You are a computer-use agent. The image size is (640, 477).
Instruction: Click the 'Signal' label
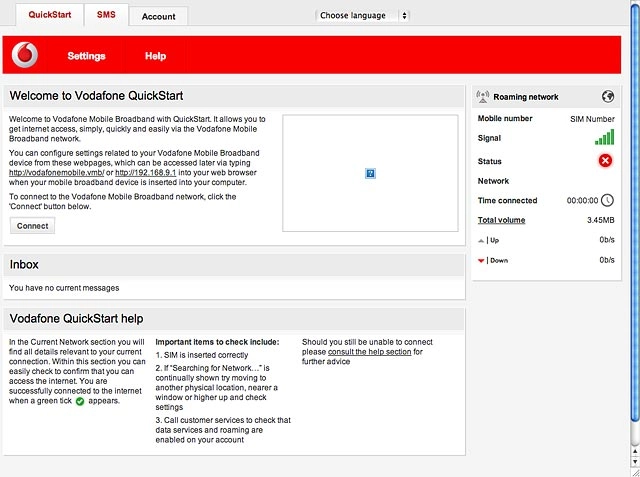coord(489,138)
